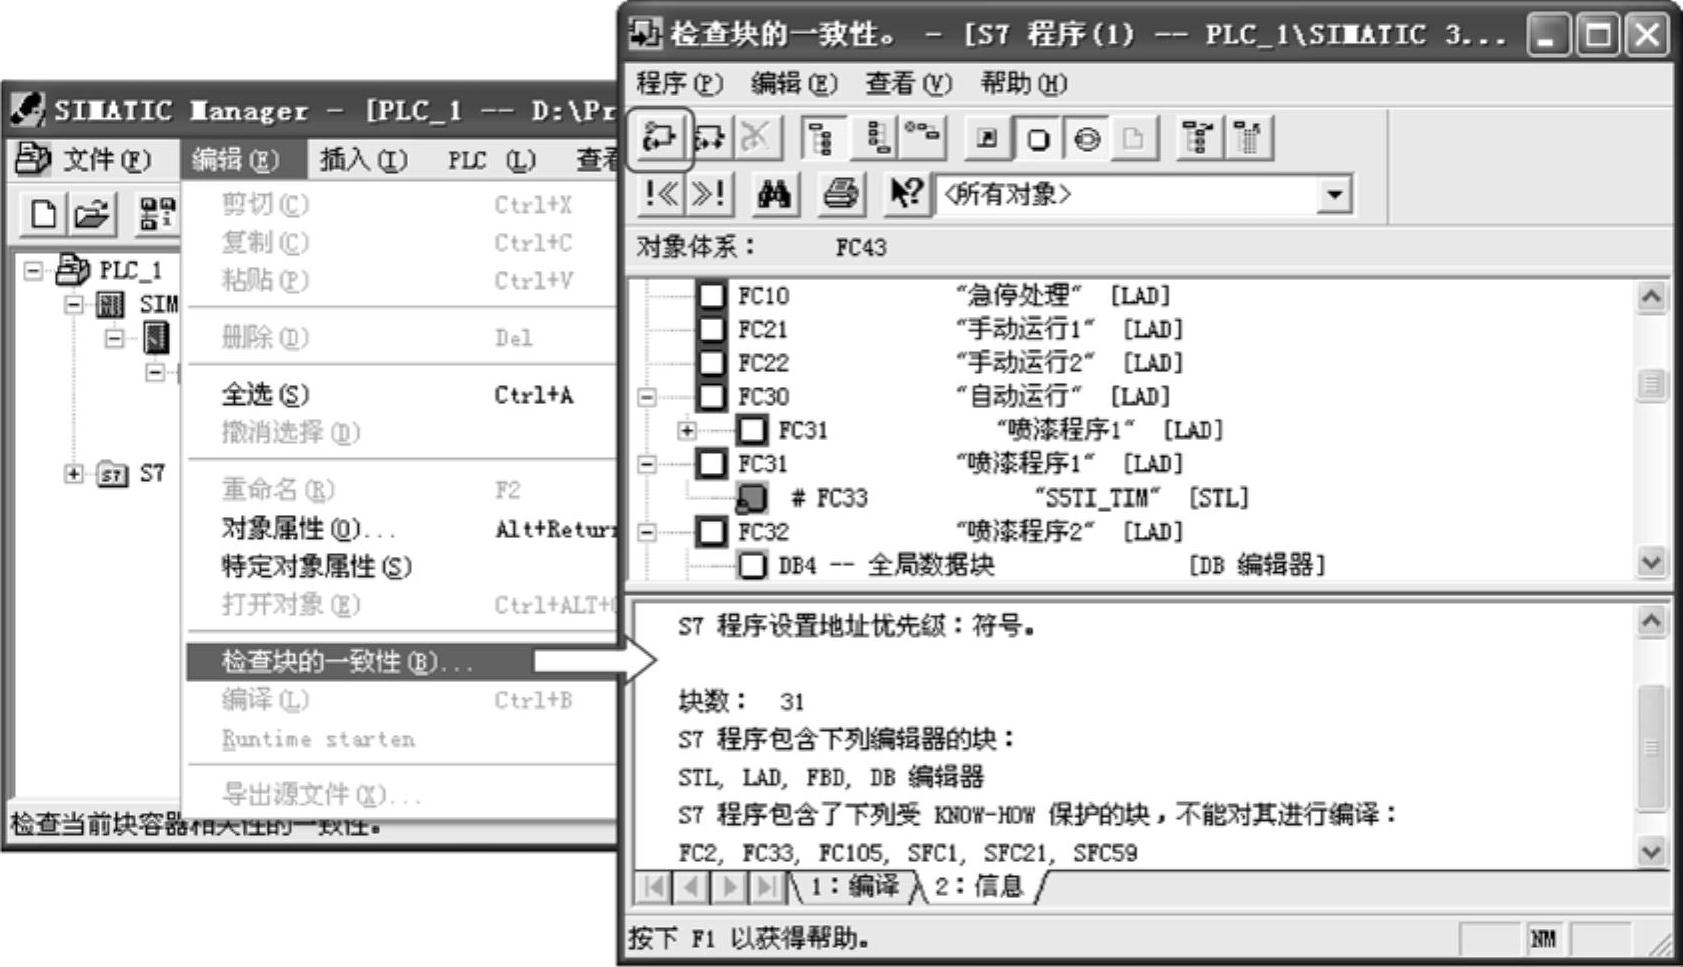This screenshot has width=1683, height=967.
Task: Select the S7 folder icon in the project tree
Action: pyautogui.click(x=113, y=474)
